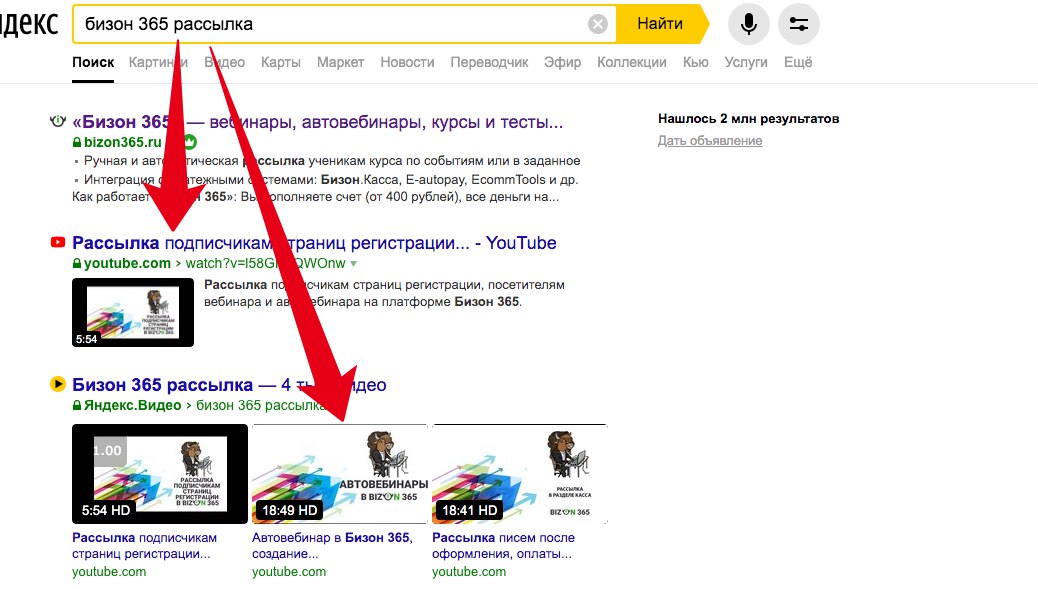1038x589 pixels.
Task: Click the snippet line Интеграция с платежными системами
Action: (x=331, y=179)
